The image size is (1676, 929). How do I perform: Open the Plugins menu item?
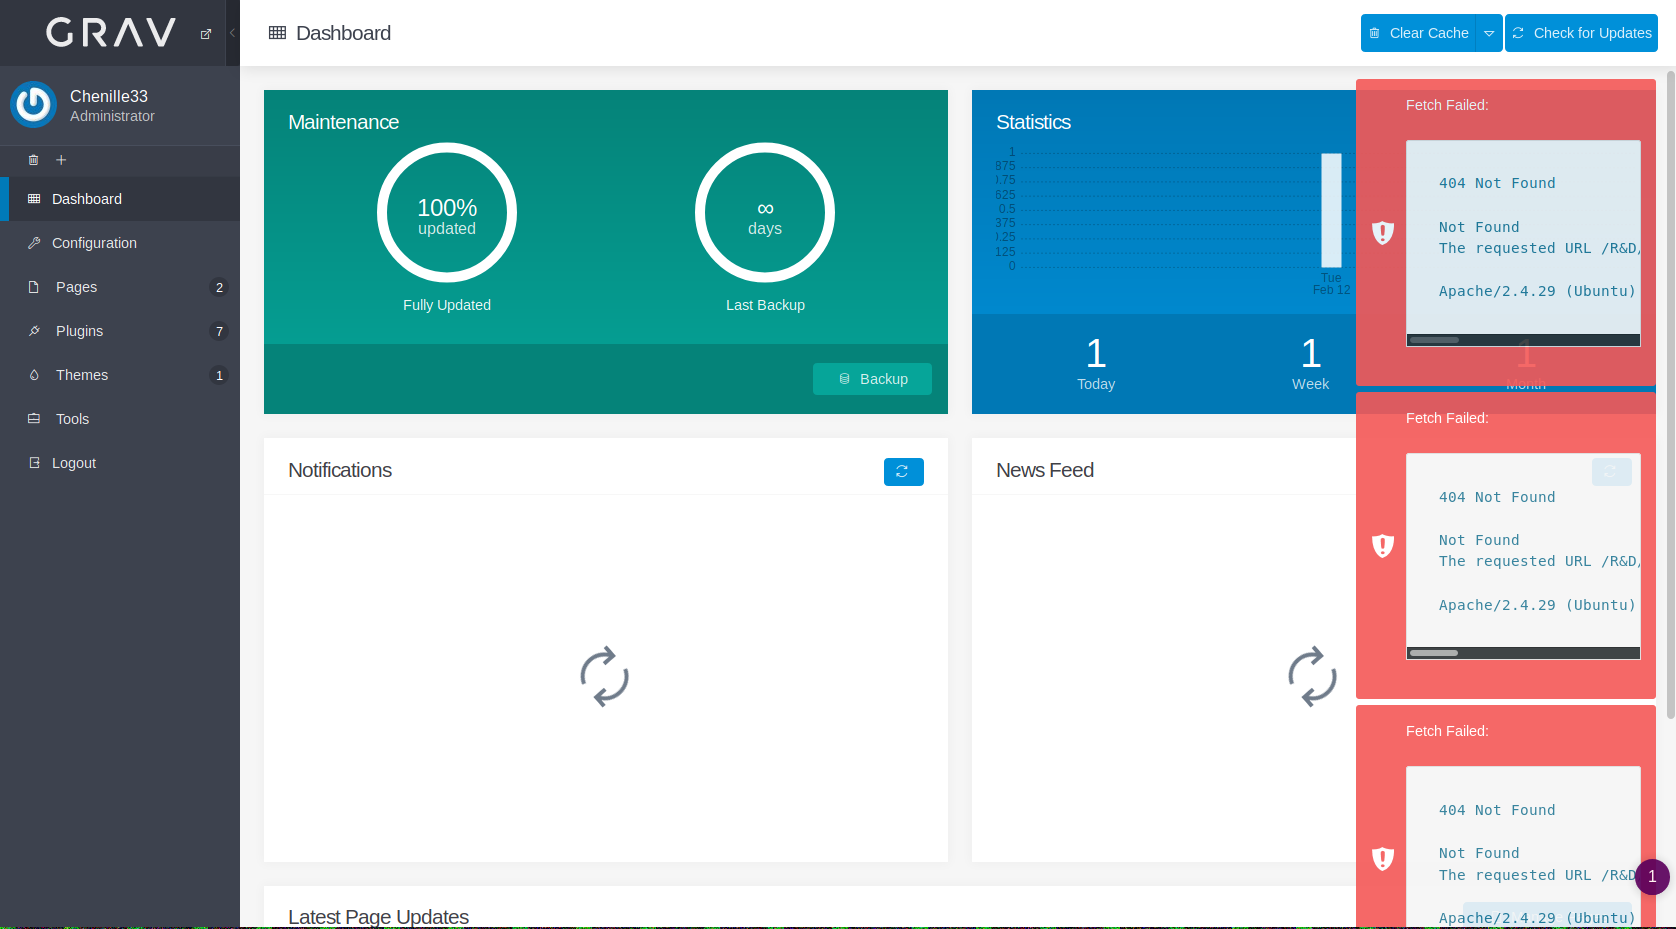tap(120, 331)
